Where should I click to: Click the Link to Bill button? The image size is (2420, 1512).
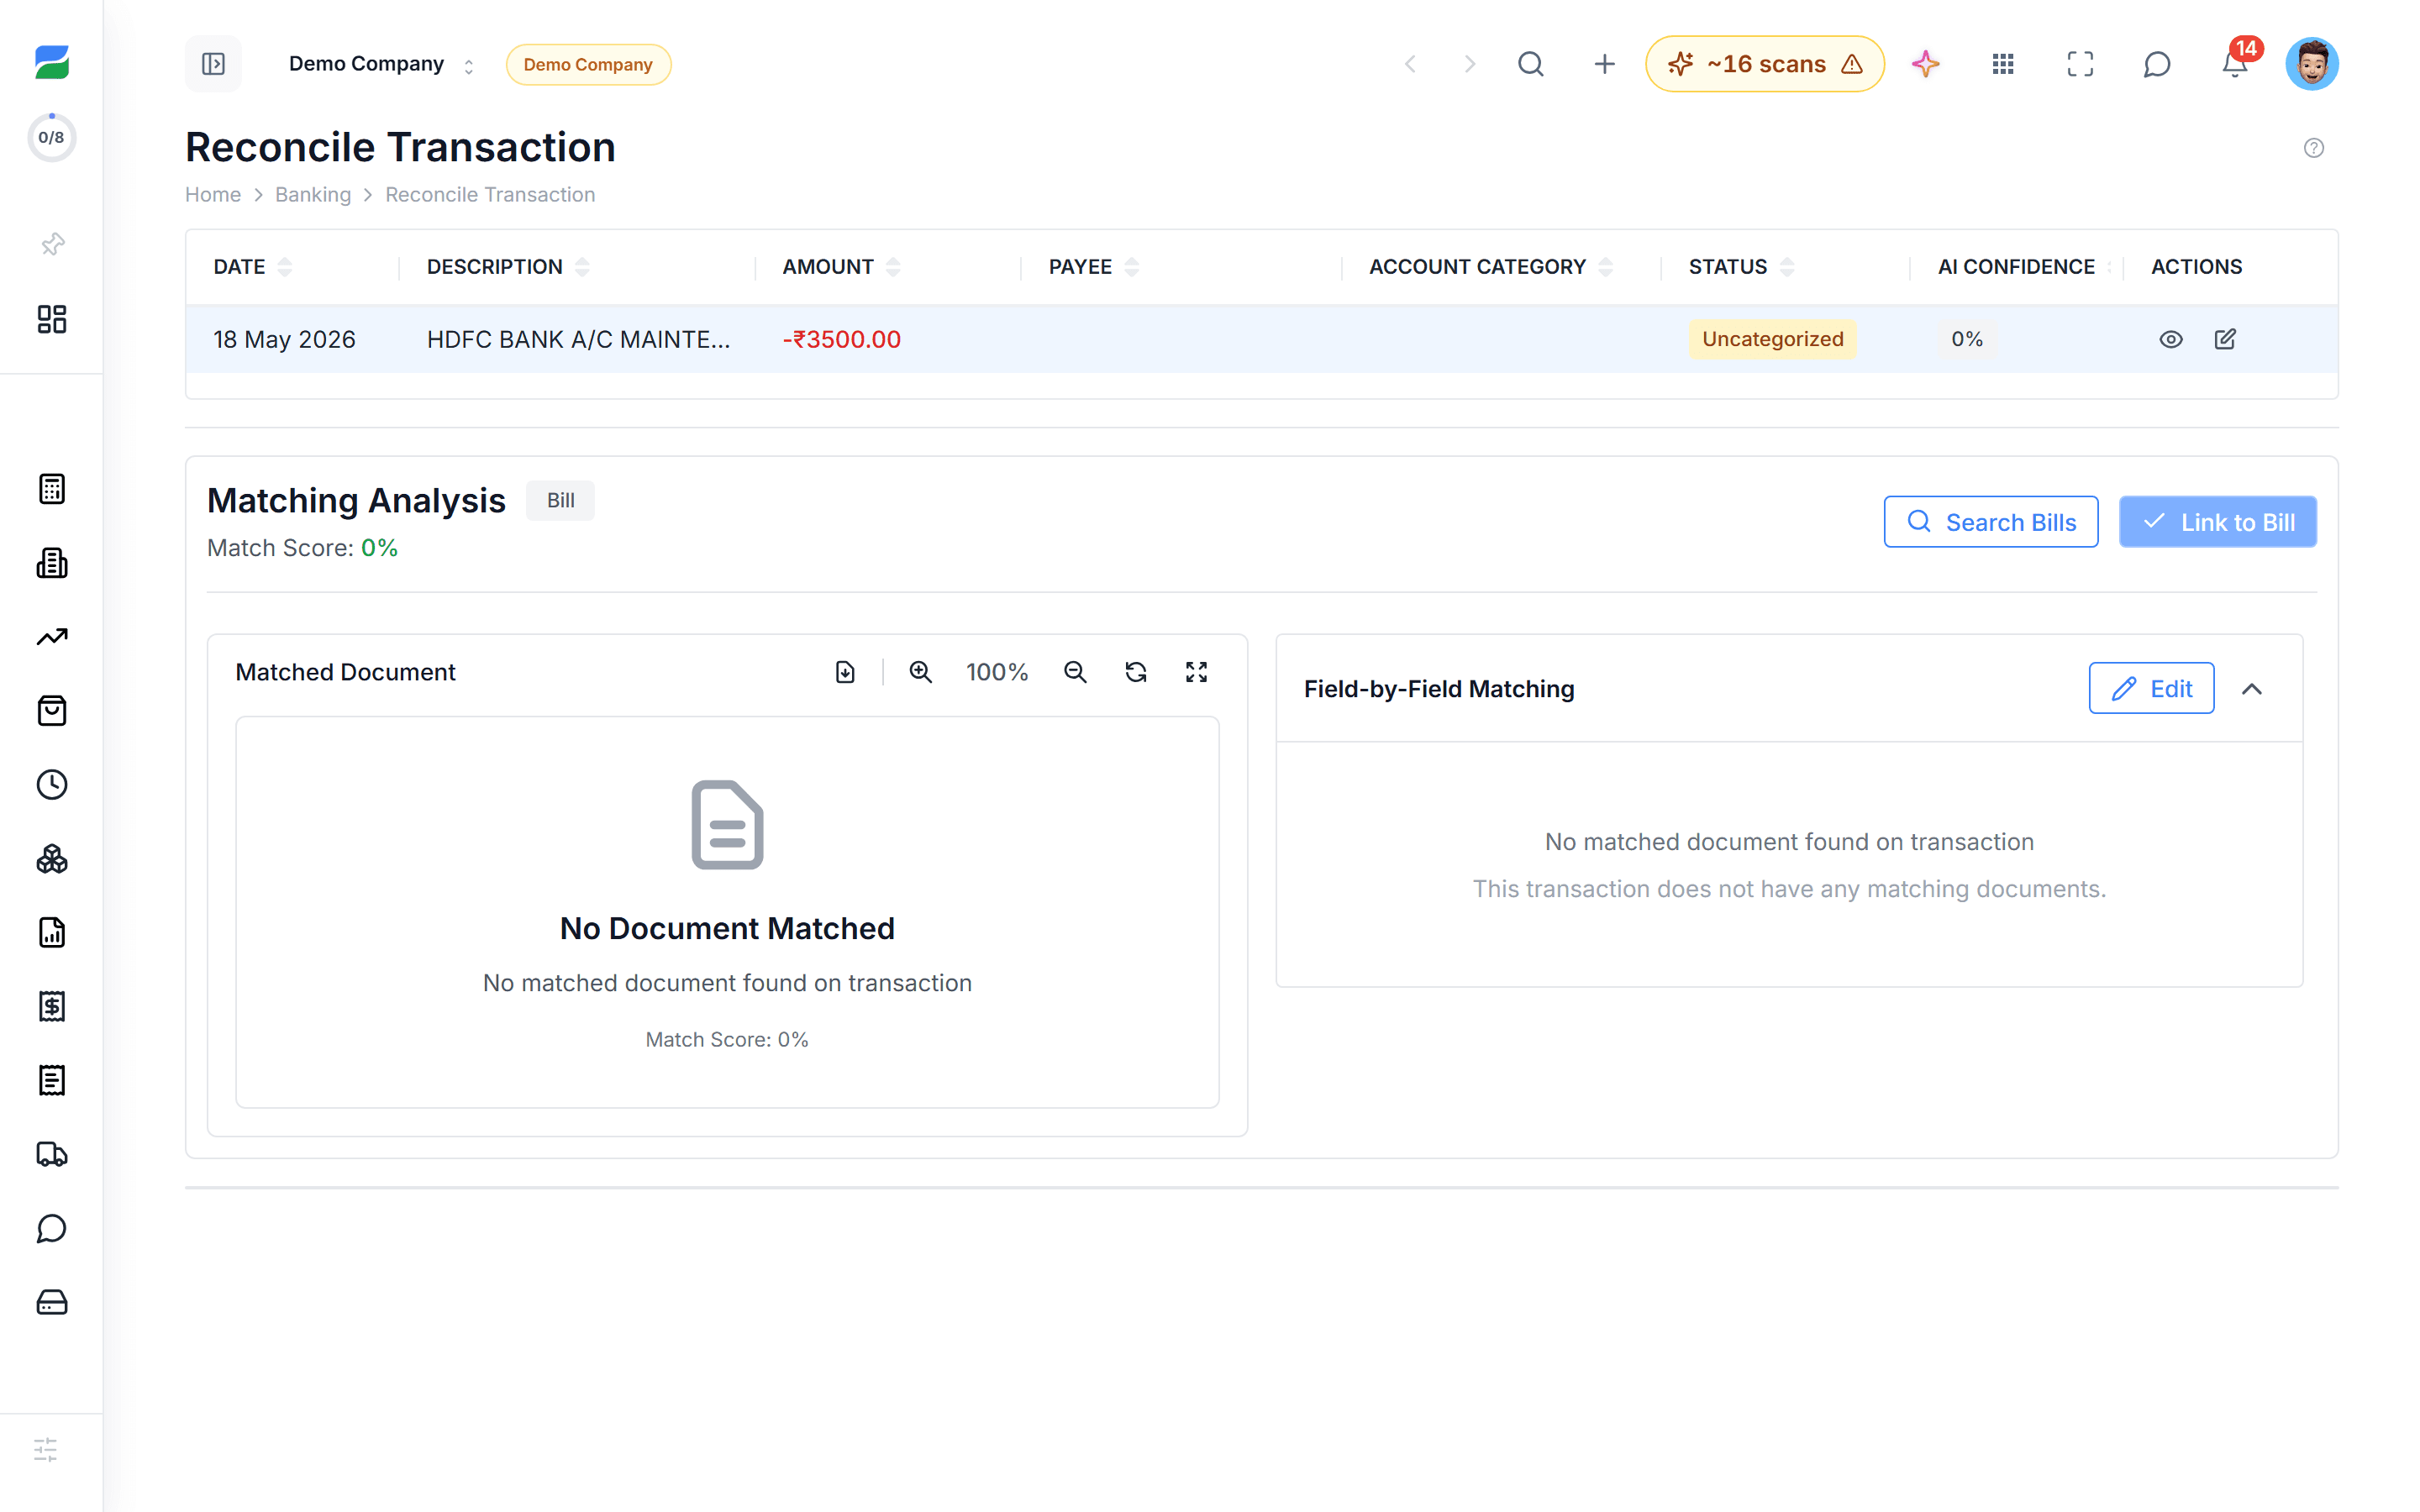[x=2217, y=522]
